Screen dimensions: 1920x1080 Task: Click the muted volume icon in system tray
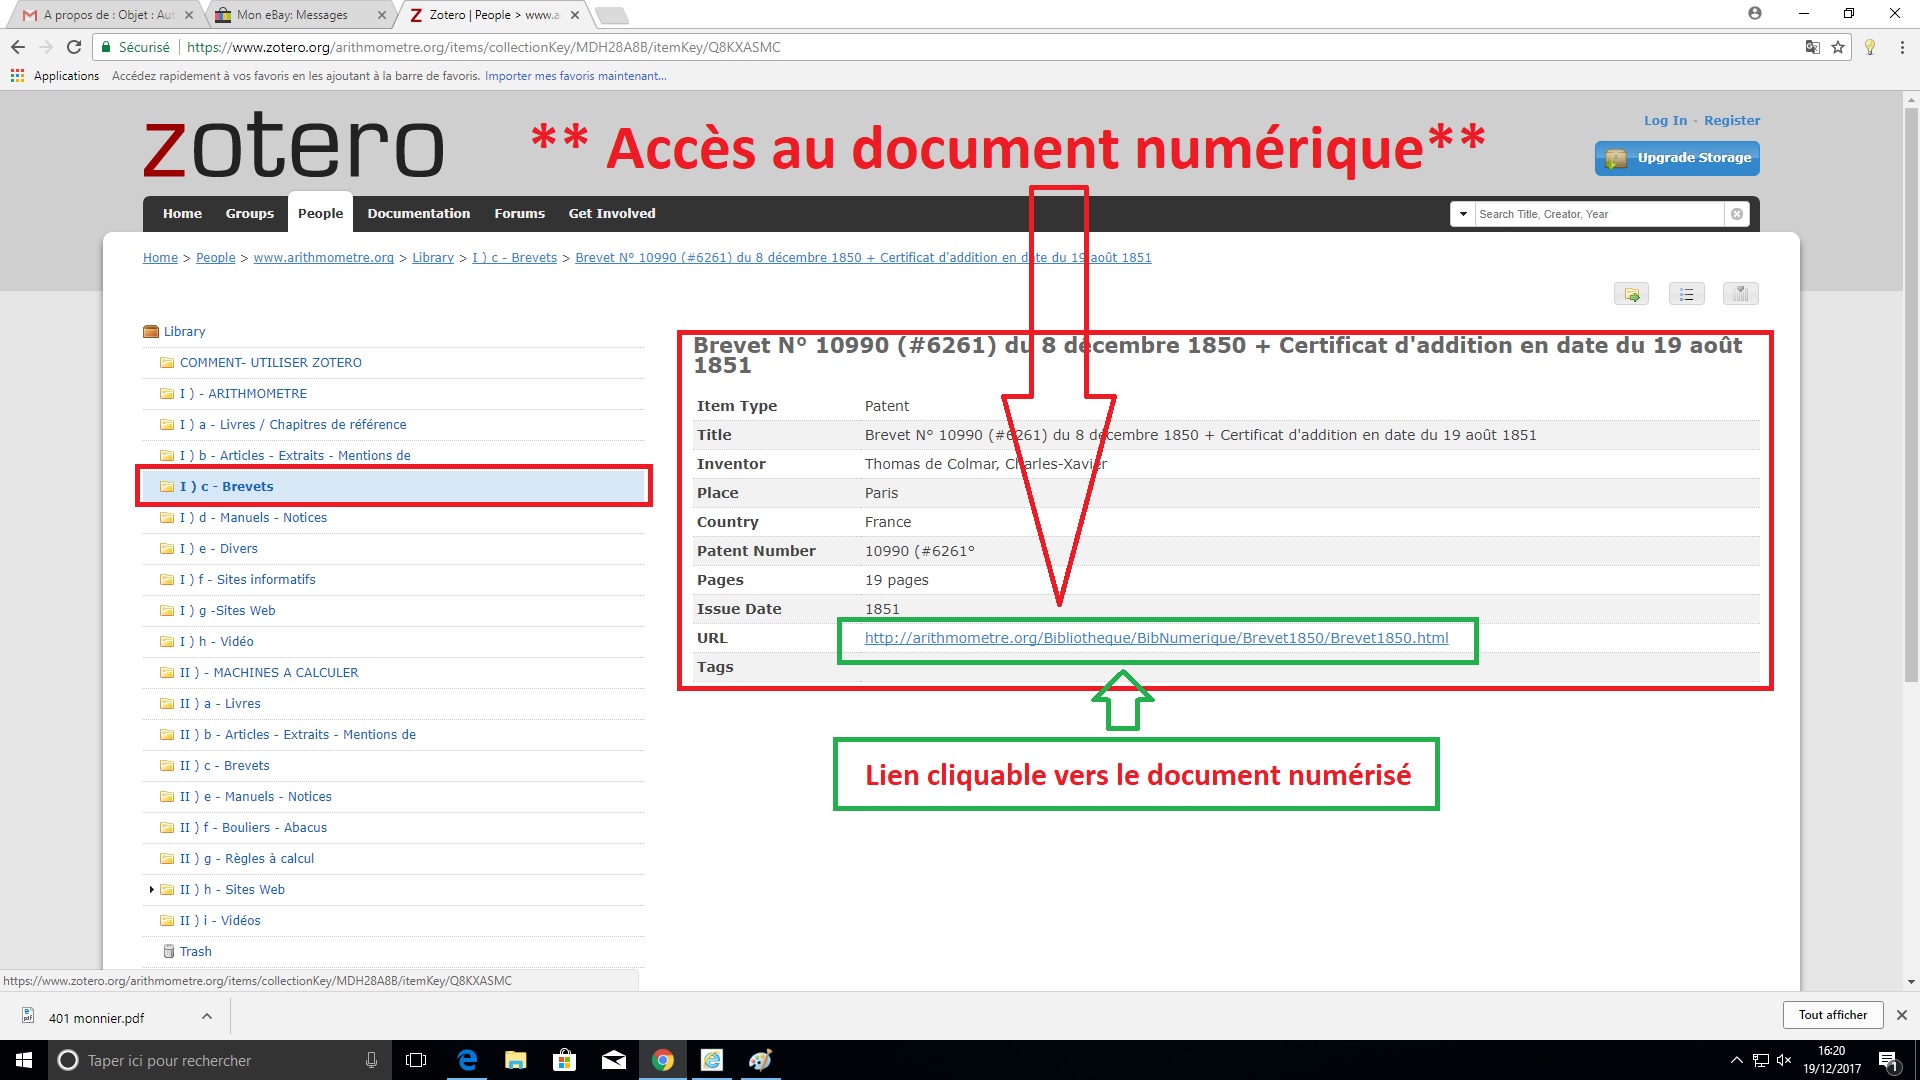click(1784, 1060)
